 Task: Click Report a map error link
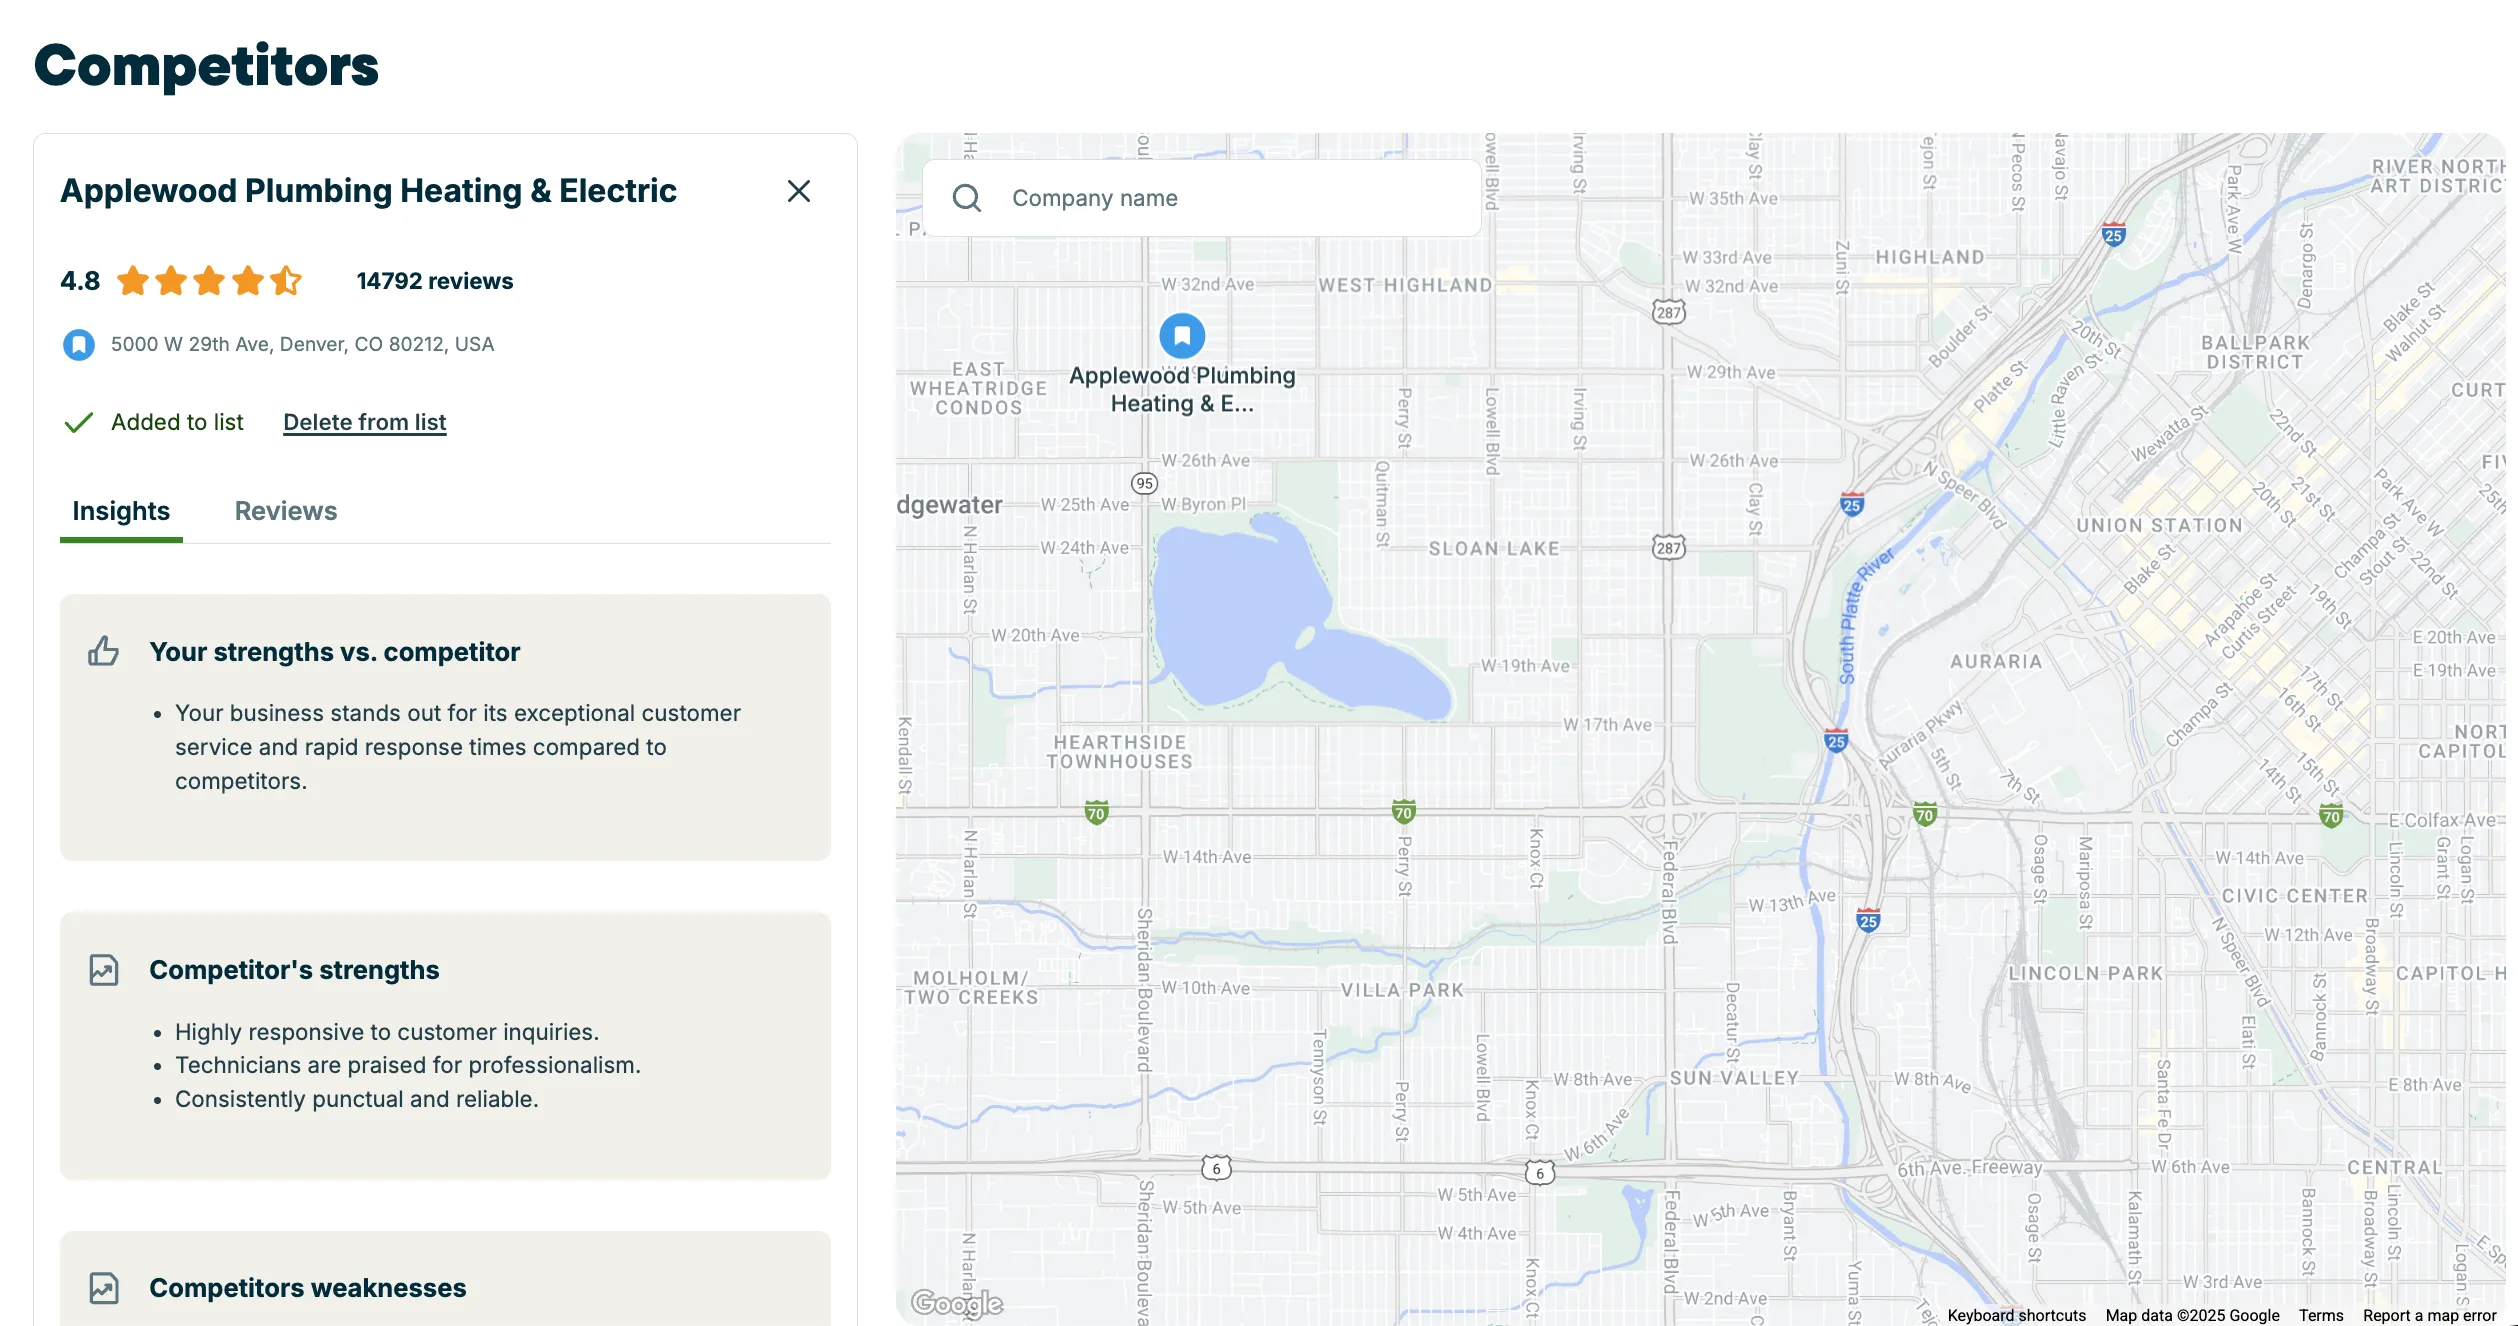[2430, 1315]
